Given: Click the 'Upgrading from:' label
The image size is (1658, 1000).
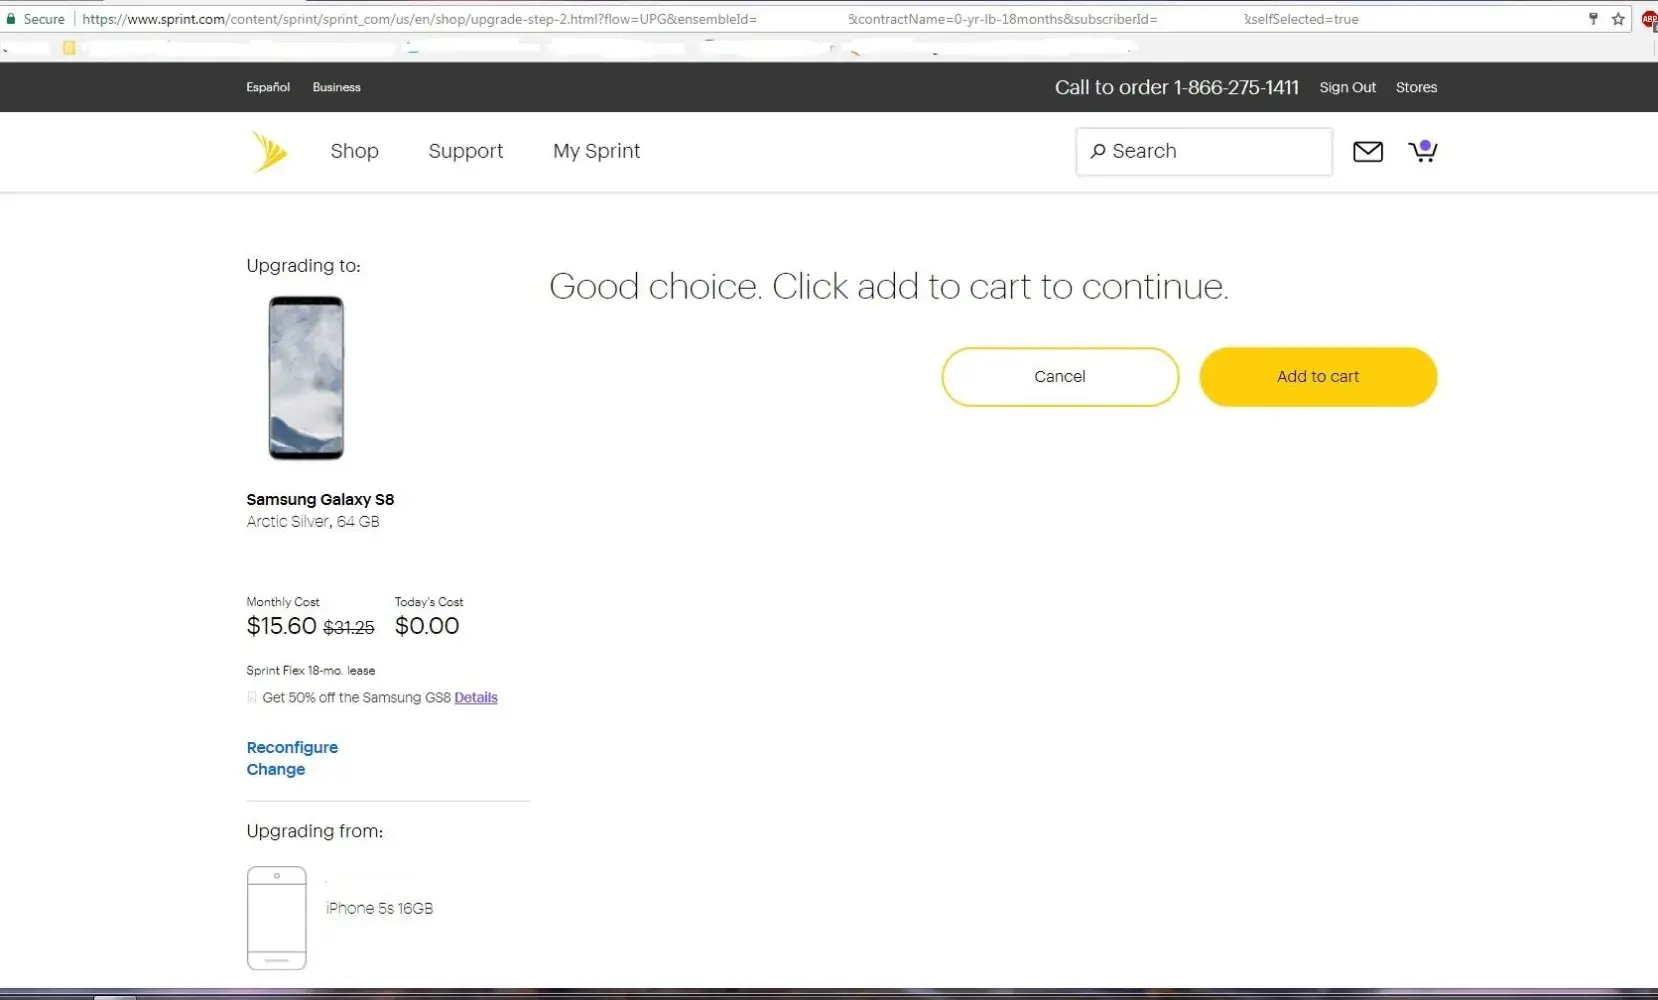Looking at the screenshot, I should pos(315,832).
